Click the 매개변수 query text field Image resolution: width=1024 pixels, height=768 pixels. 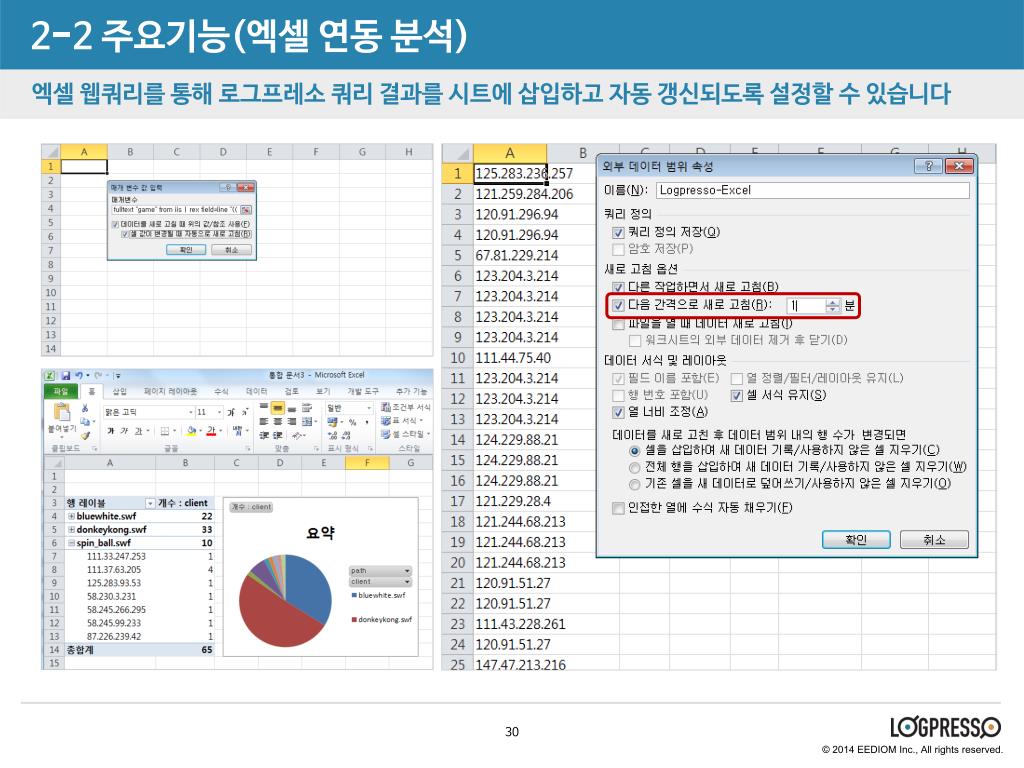176,210
